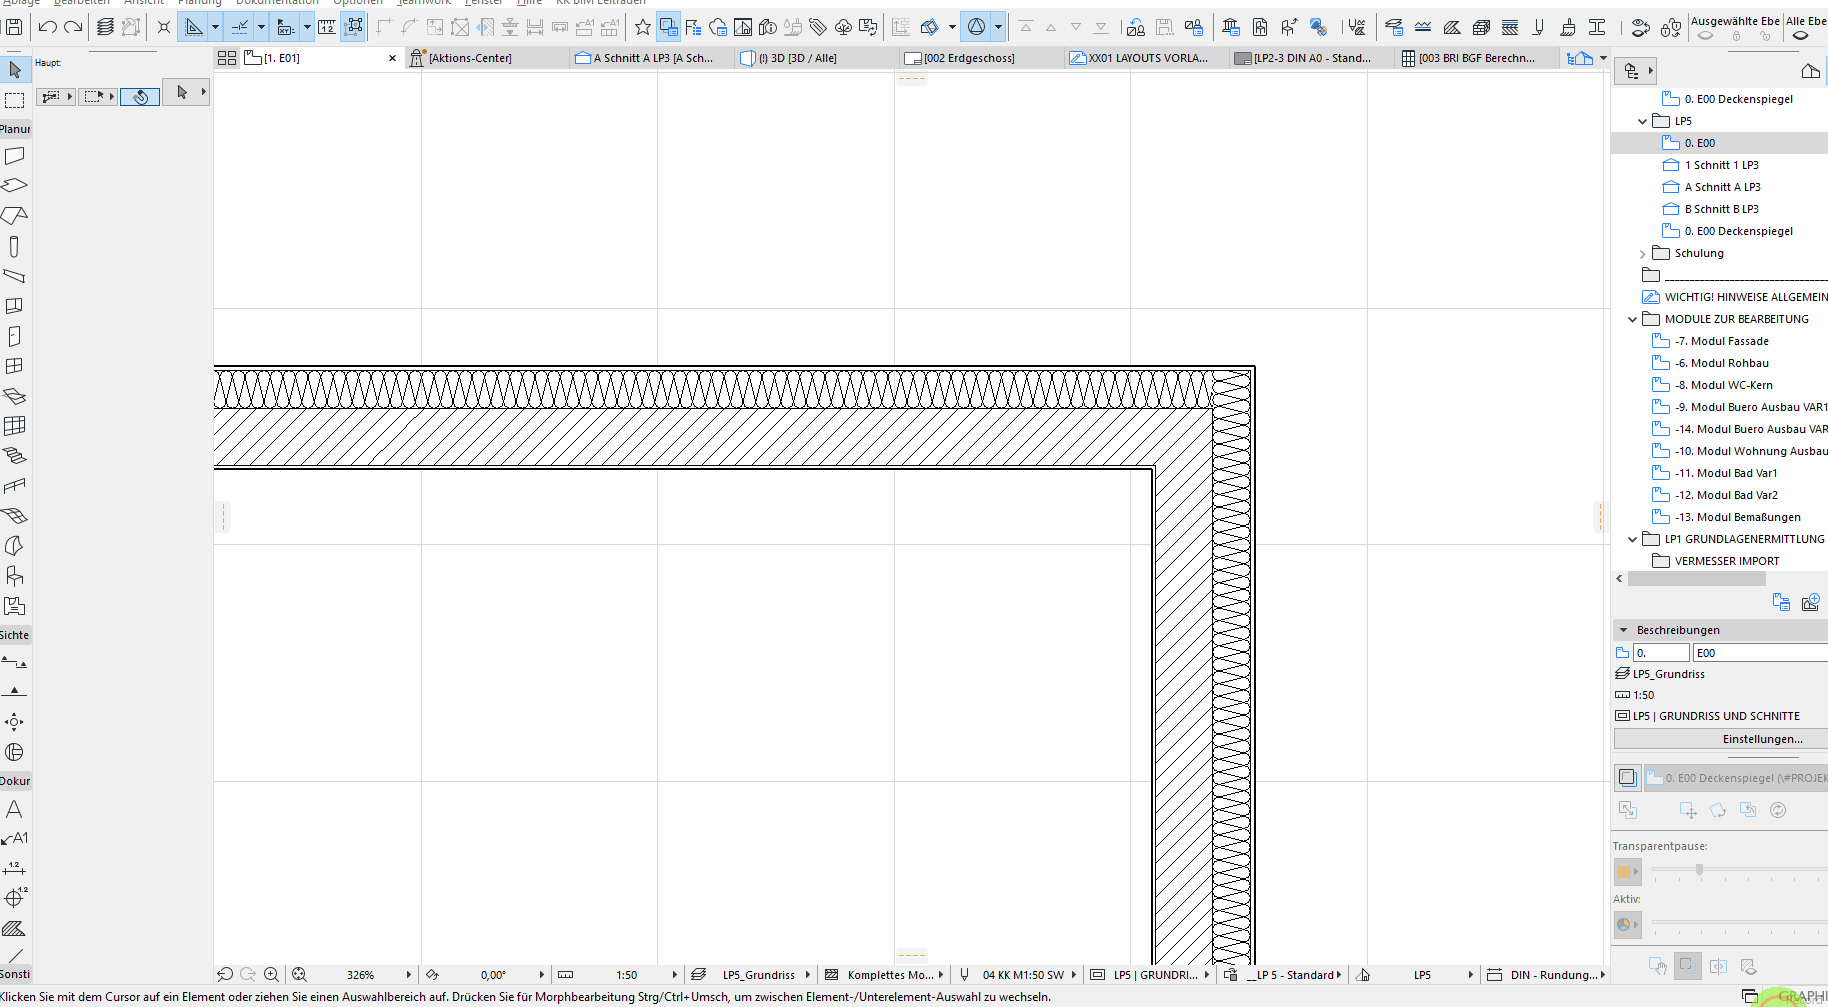Collapse the LP1 GRUNDLAGENERMITTLUNG folder
This screenshot has height=1007, width=1828.
[x=1633, y=539]
